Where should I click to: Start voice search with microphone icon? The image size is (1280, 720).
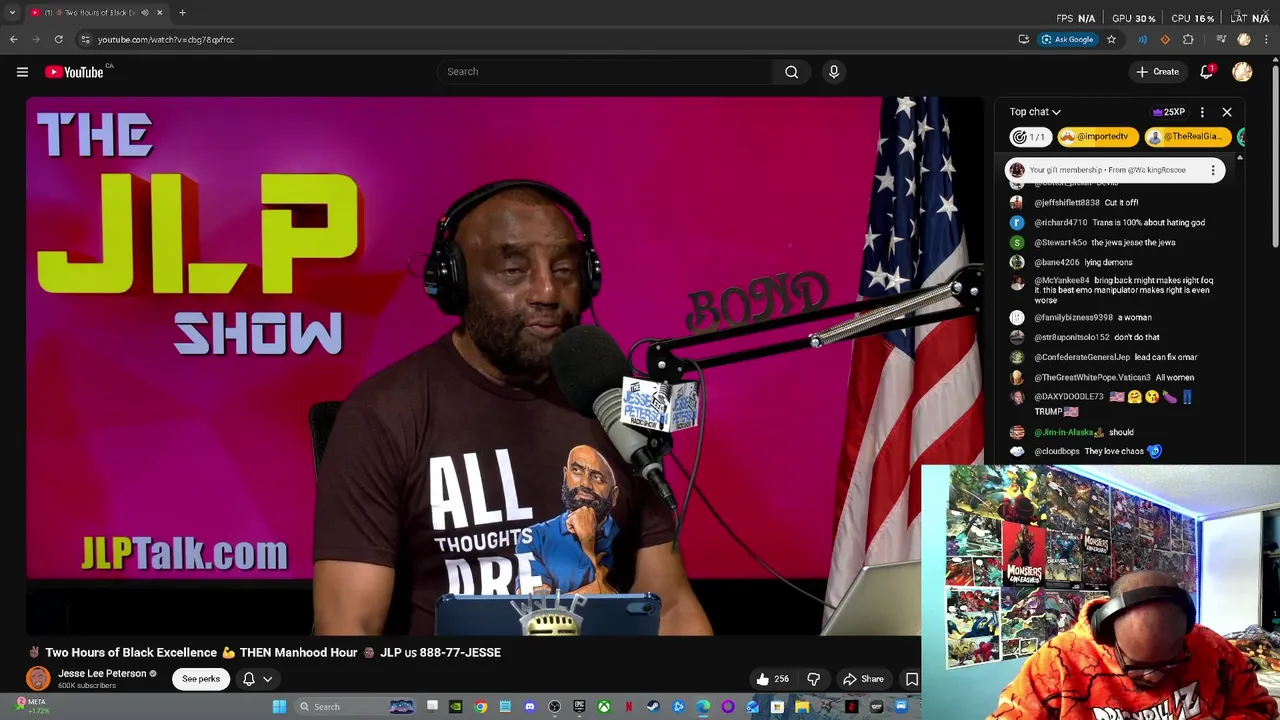click(x=834, y=71)
